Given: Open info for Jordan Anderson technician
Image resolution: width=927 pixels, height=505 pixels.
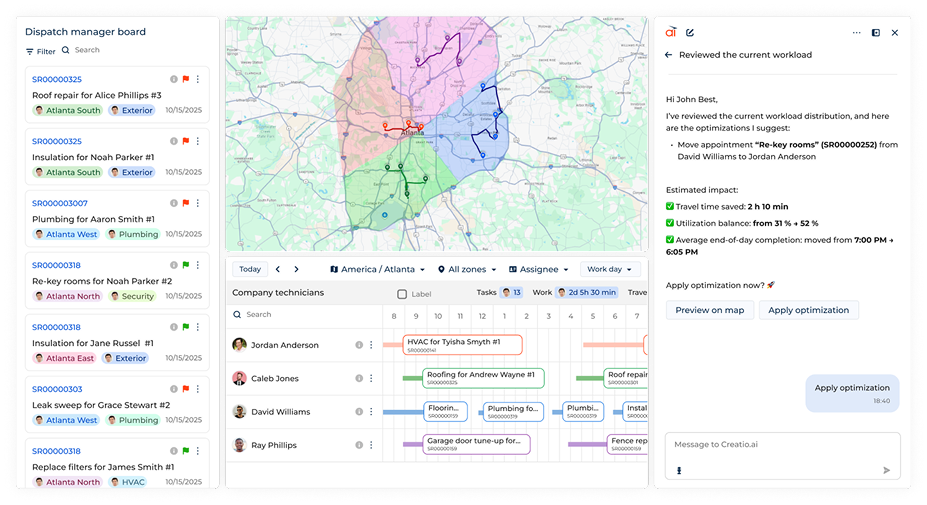Looking at the screenshot, I should (358, 345).
